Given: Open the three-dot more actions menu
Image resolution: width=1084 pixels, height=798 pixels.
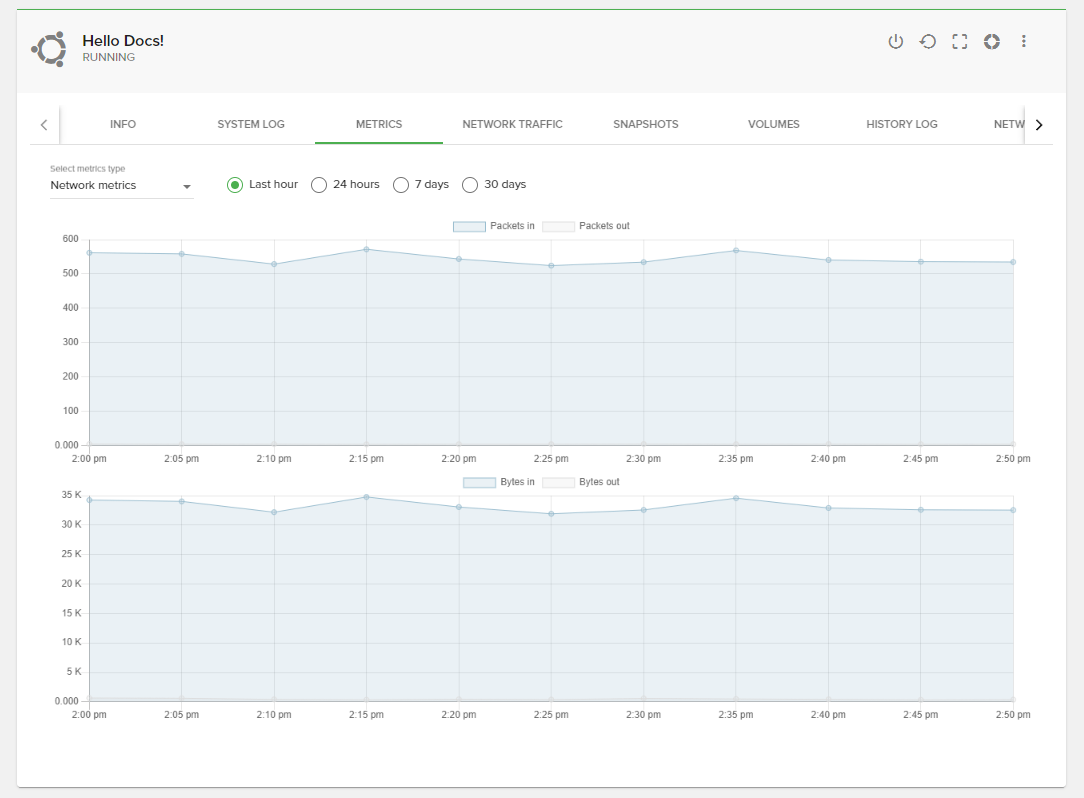Looking at the screenshot, I should coord(1023,42).
